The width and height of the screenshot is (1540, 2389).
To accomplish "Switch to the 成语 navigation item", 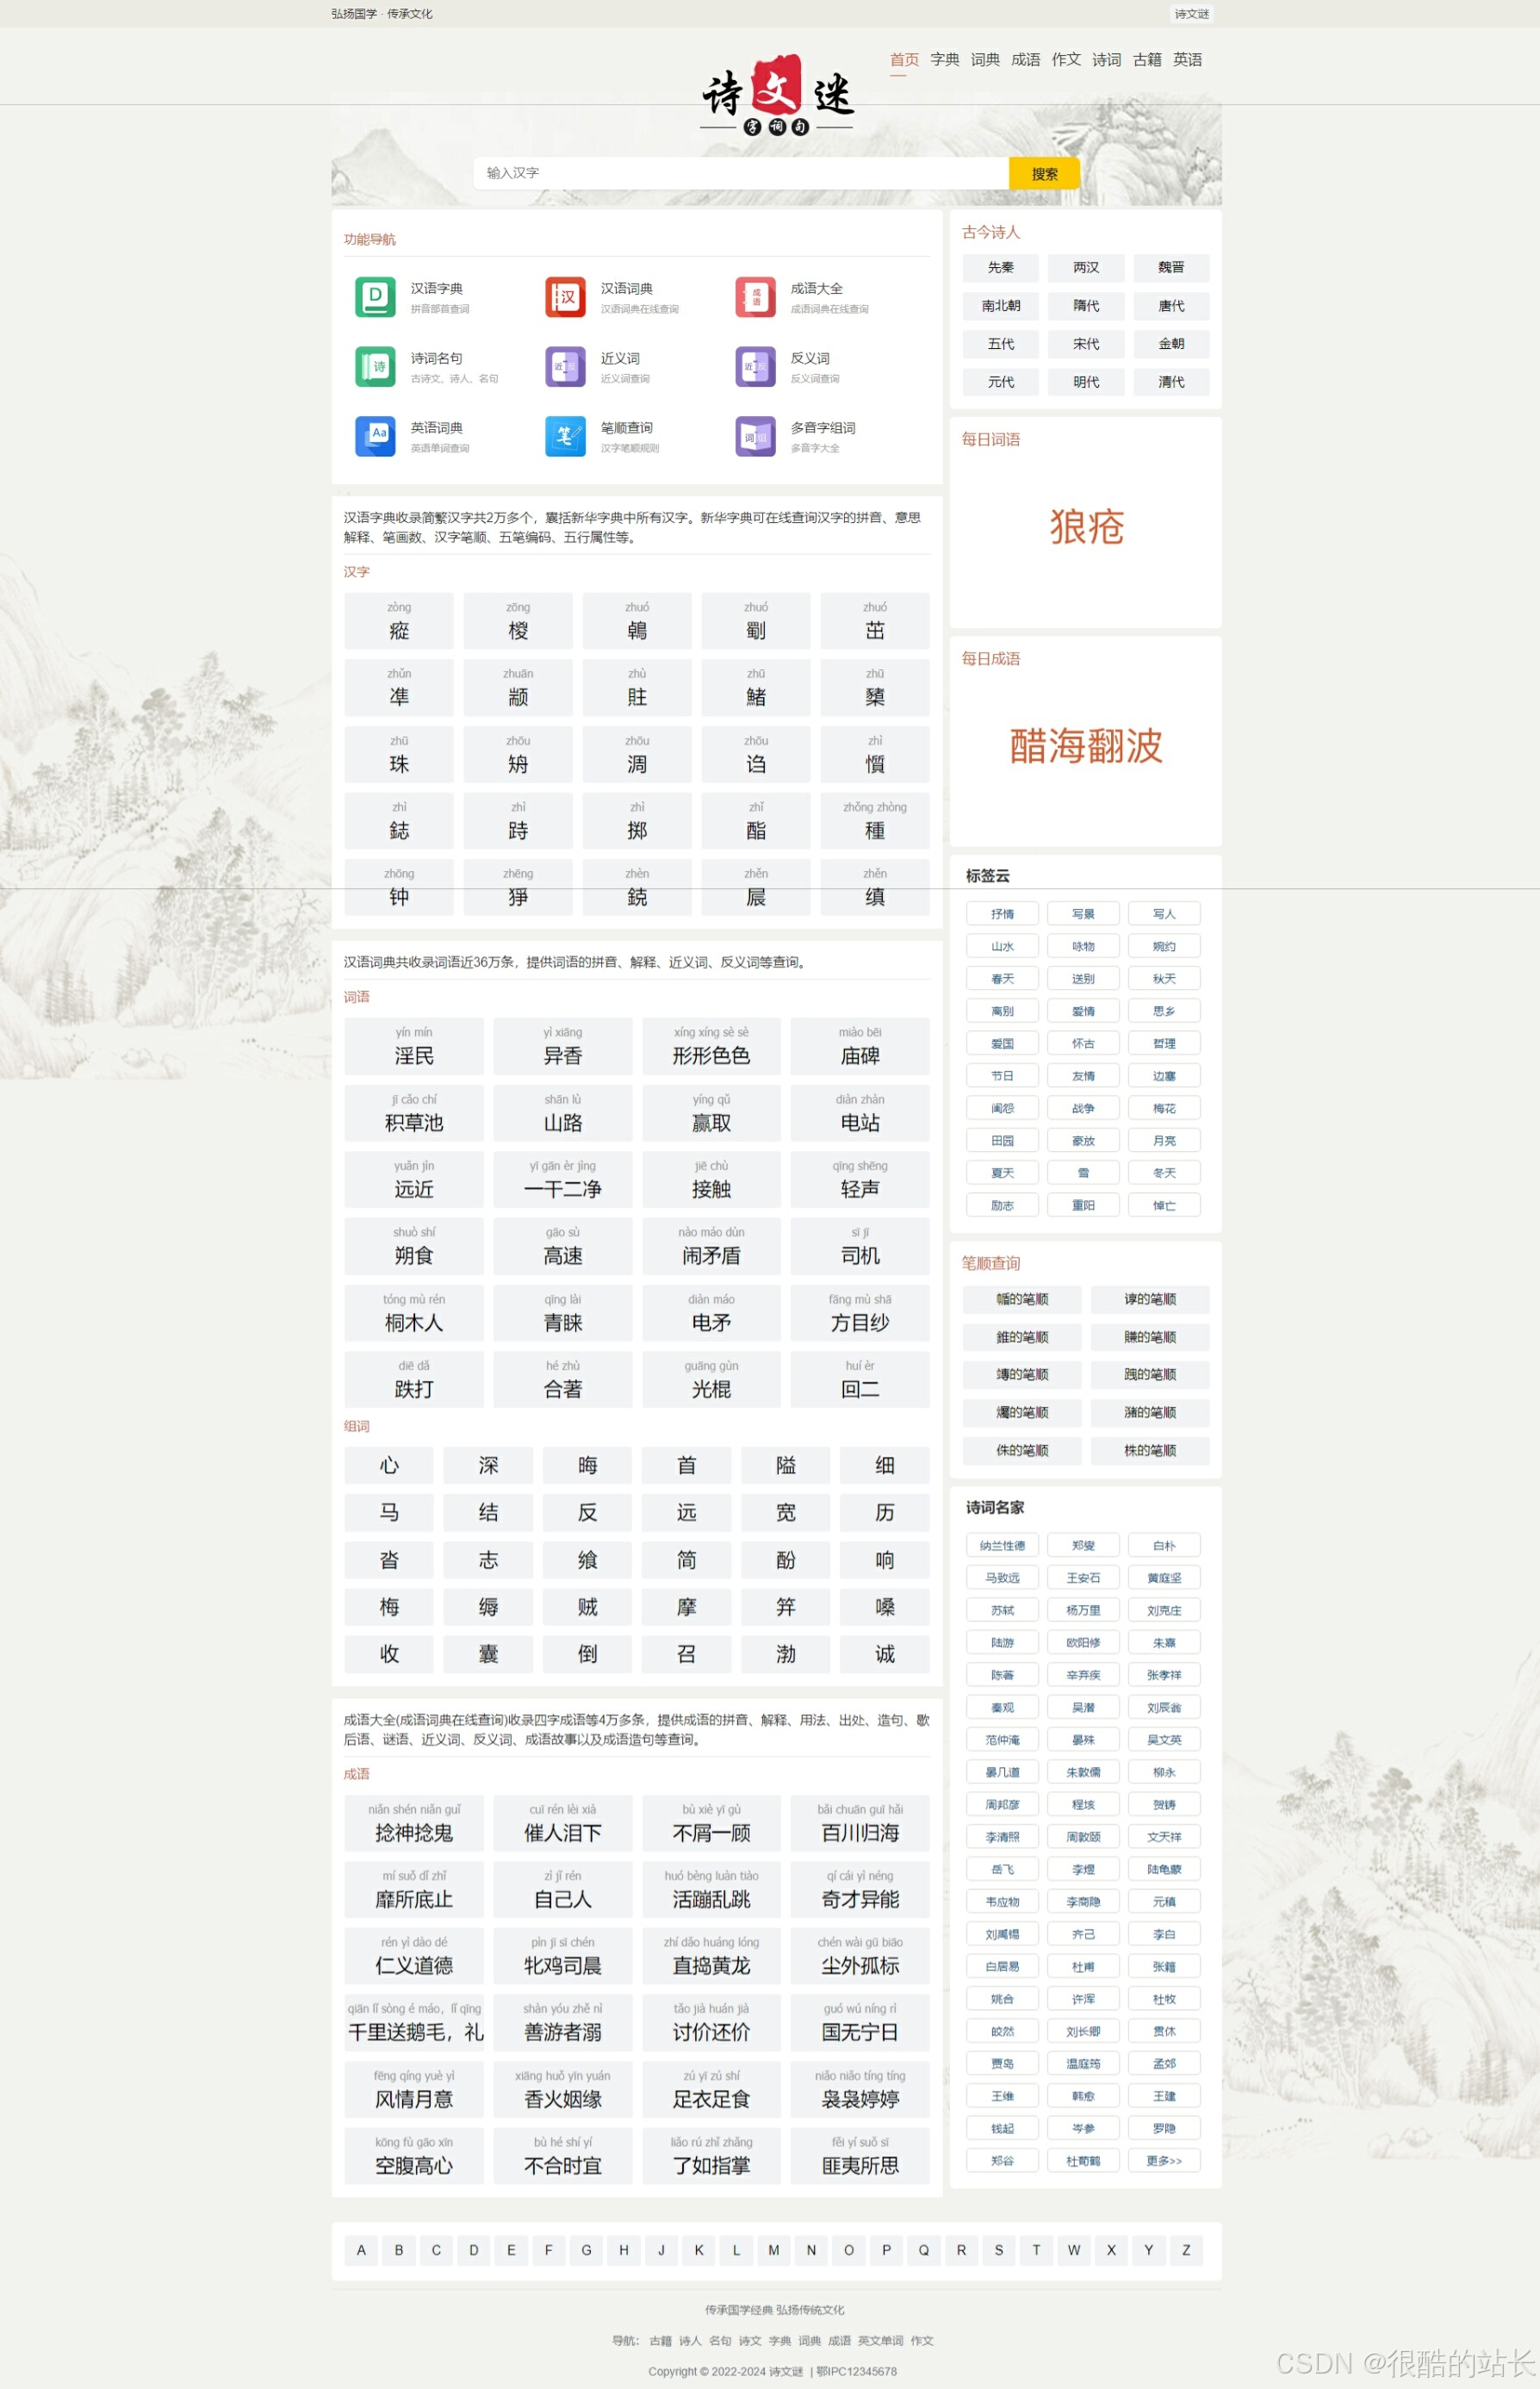I will (x=1026, y=59).
